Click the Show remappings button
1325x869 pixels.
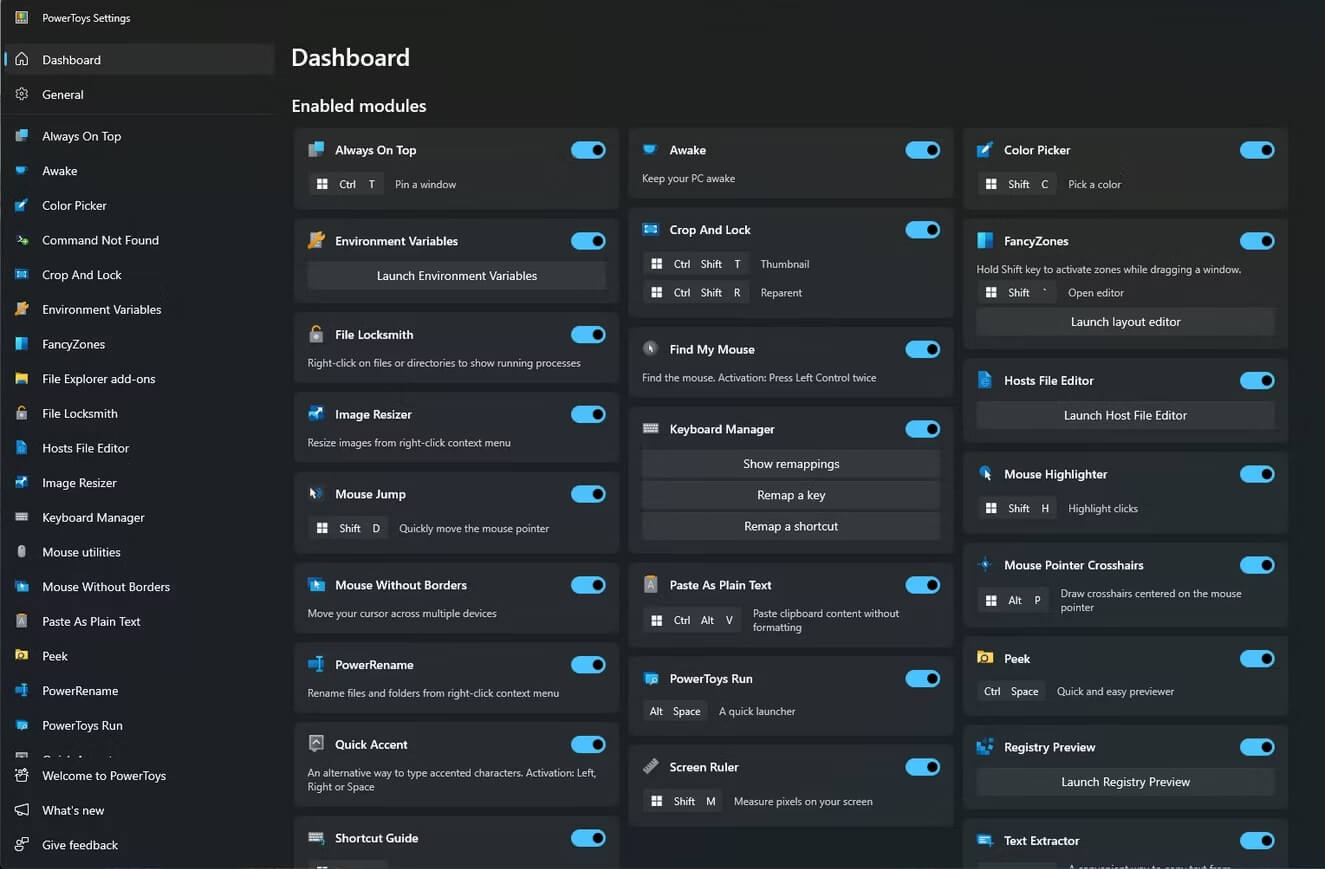tap(791, 464)
